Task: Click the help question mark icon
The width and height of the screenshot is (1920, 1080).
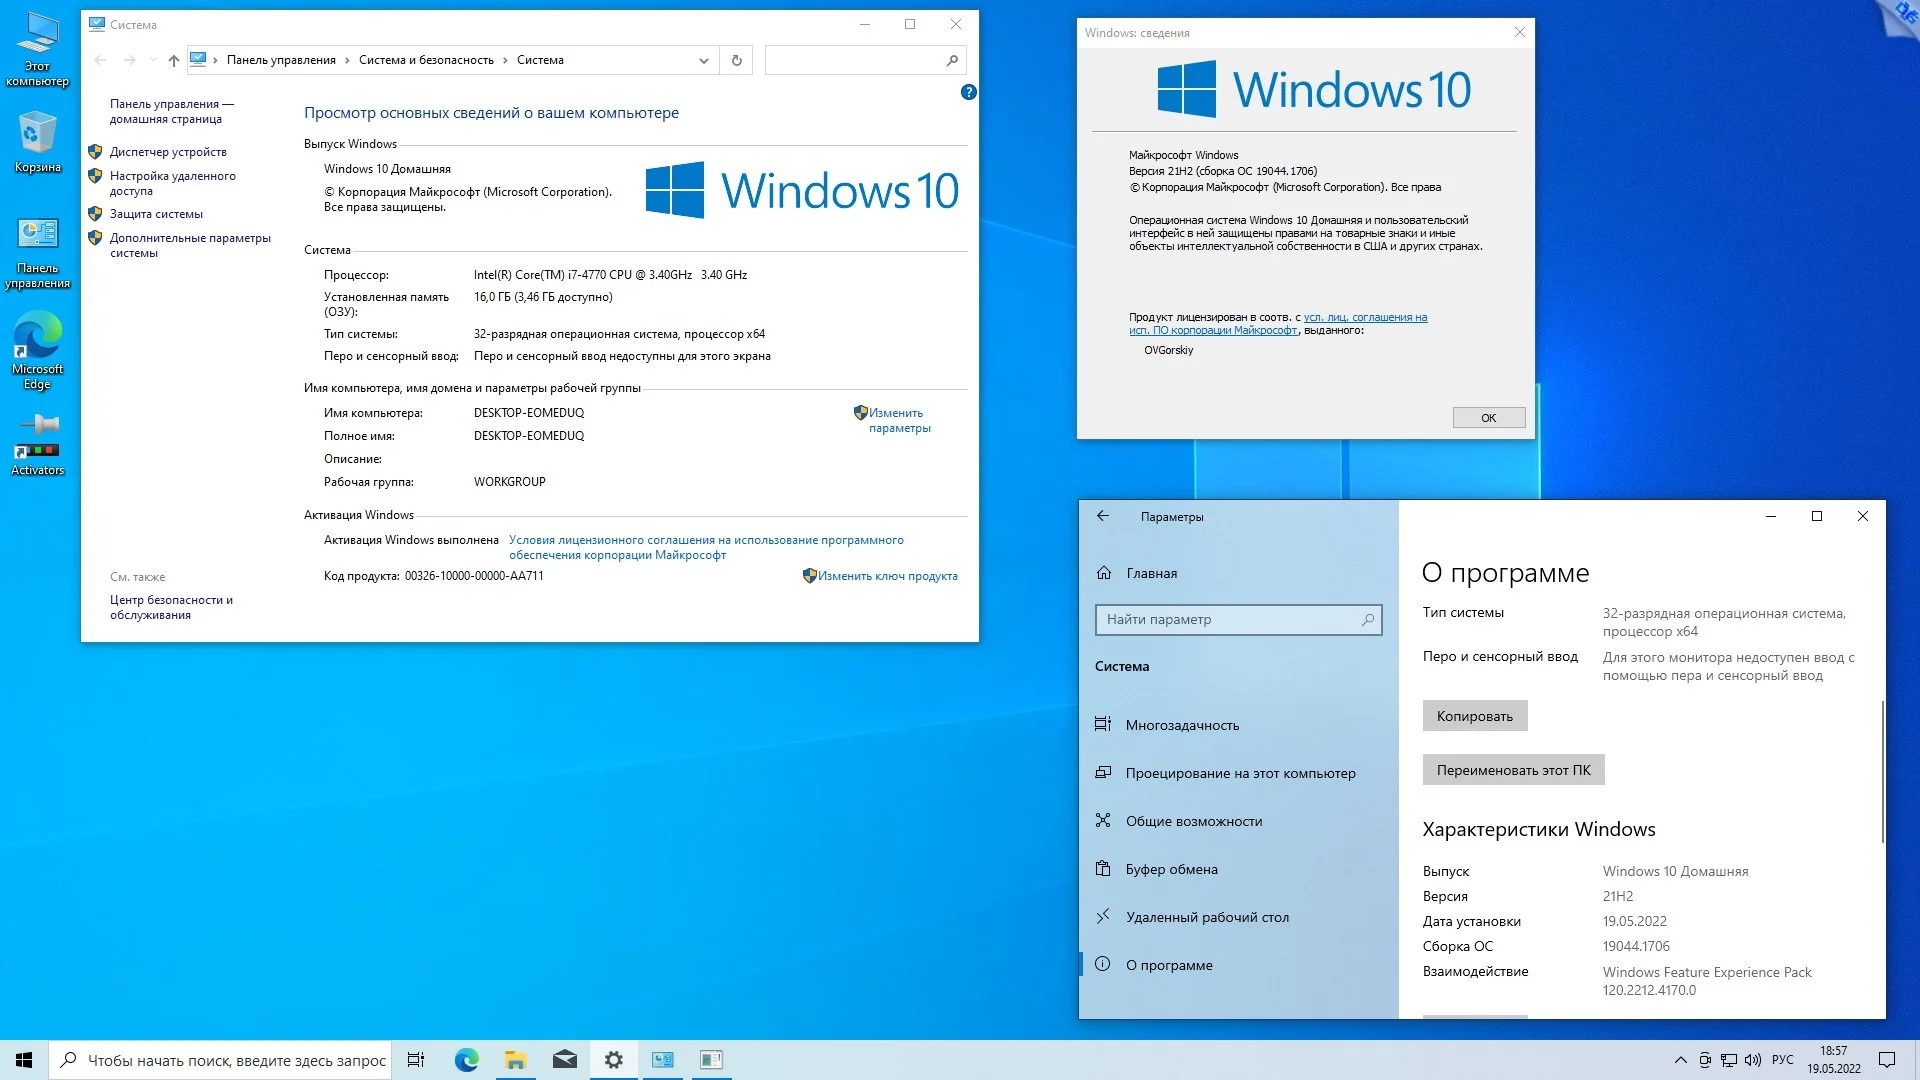Action: 968,92
